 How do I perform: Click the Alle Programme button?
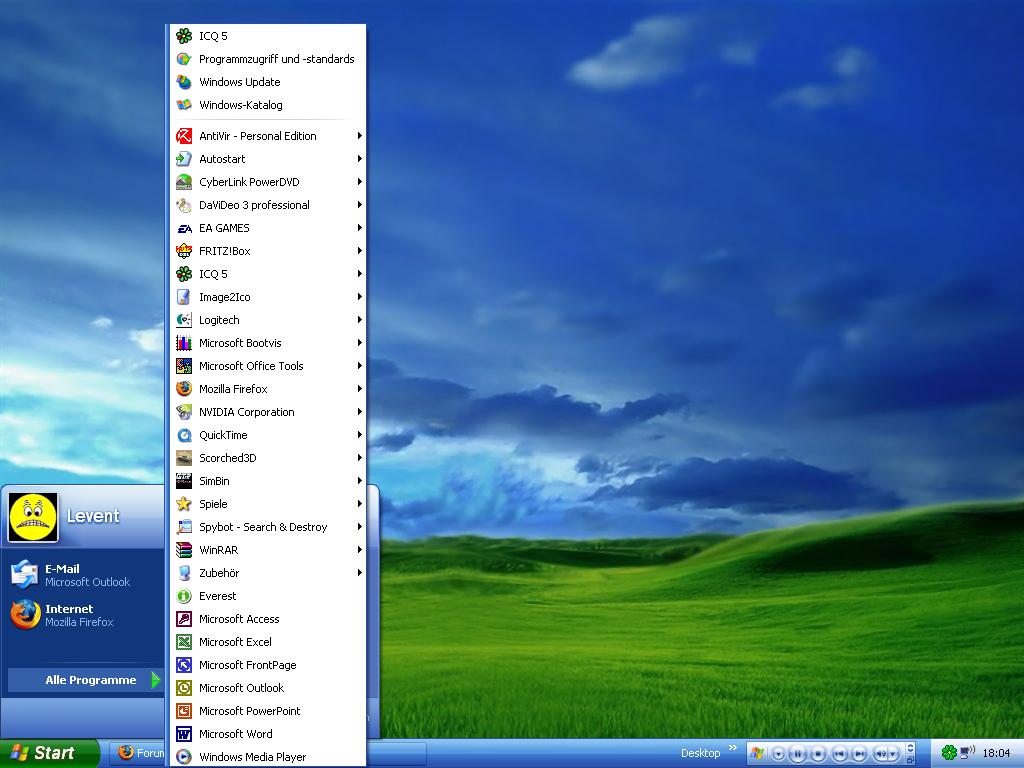coord(86,680)
